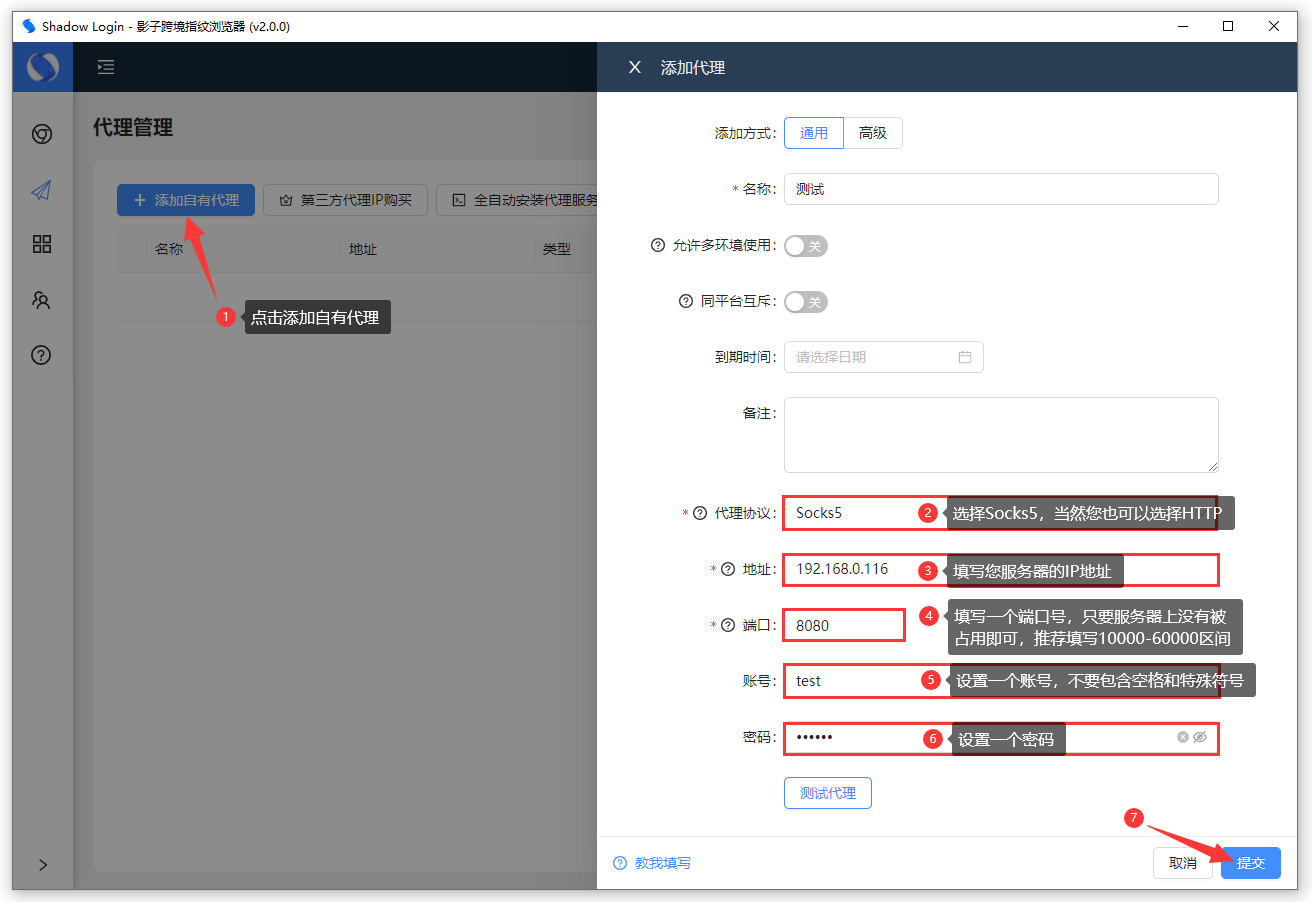This screenshot has width=1312, height=902.
Task: Expand the sidebar with bottom chevron
Action: click(x=43, y=865)
